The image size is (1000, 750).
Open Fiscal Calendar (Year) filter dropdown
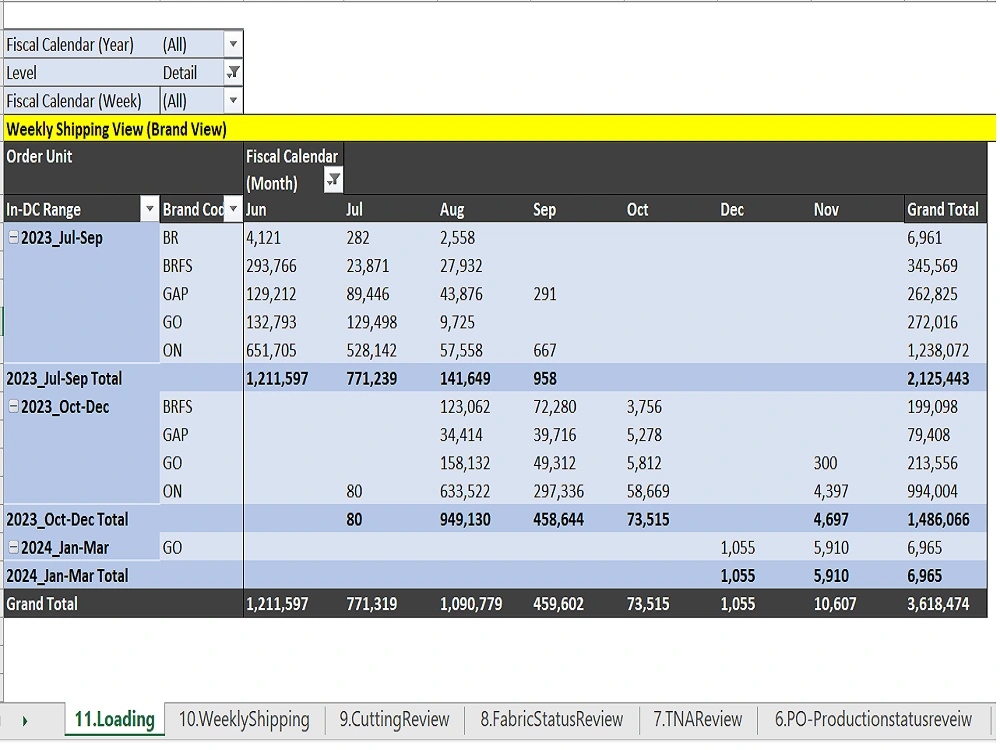pos(233,45)
